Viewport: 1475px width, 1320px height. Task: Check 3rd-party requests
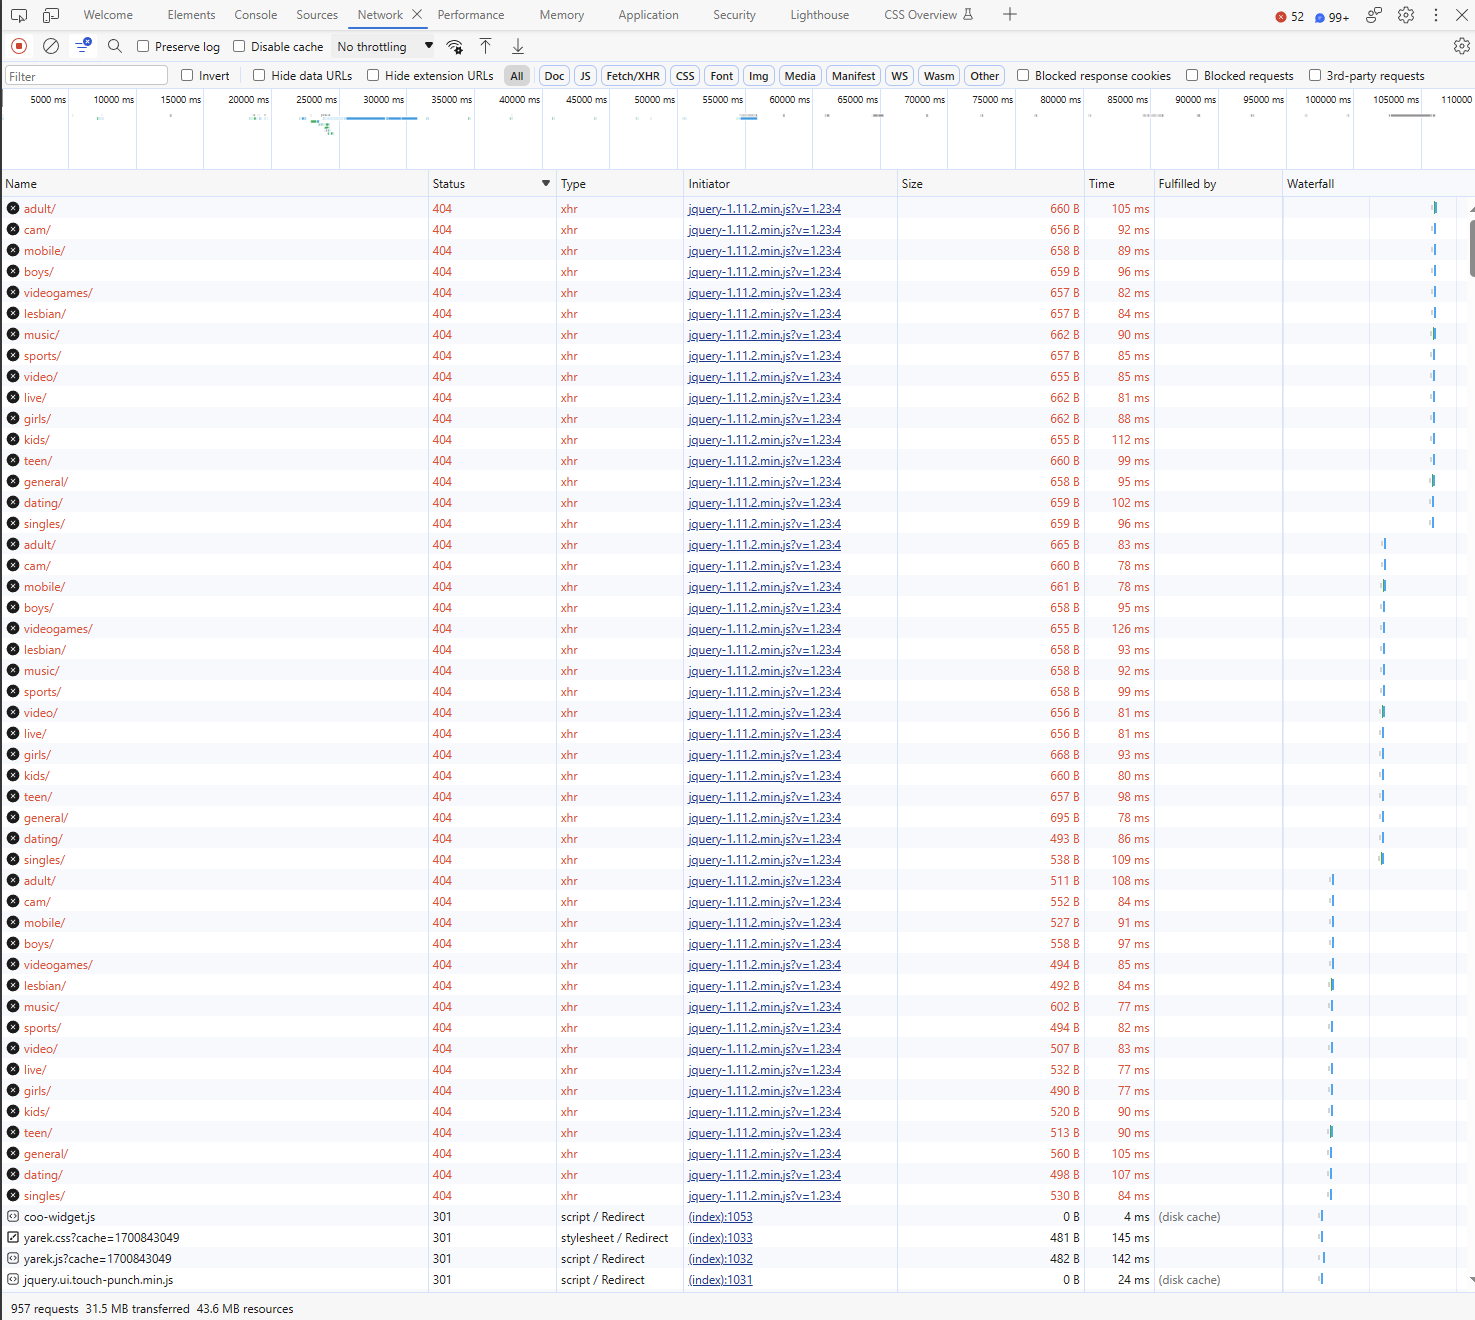tap(1315, 75)
